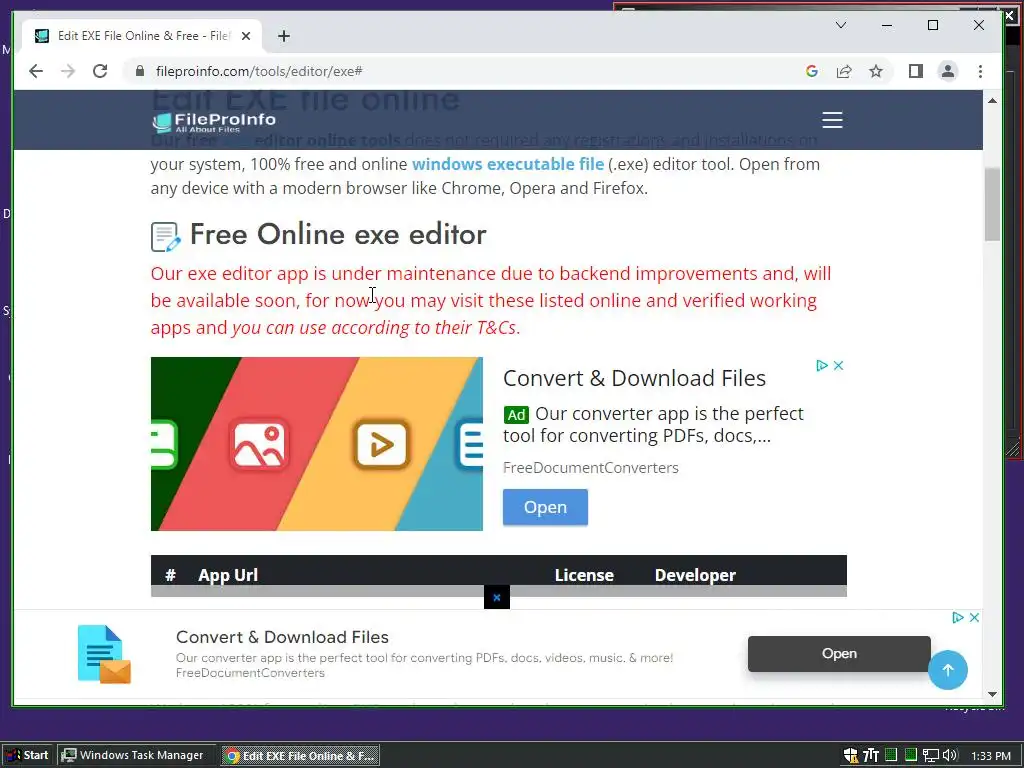Click the bottom banner document-mail icon

tap(104, 654)
